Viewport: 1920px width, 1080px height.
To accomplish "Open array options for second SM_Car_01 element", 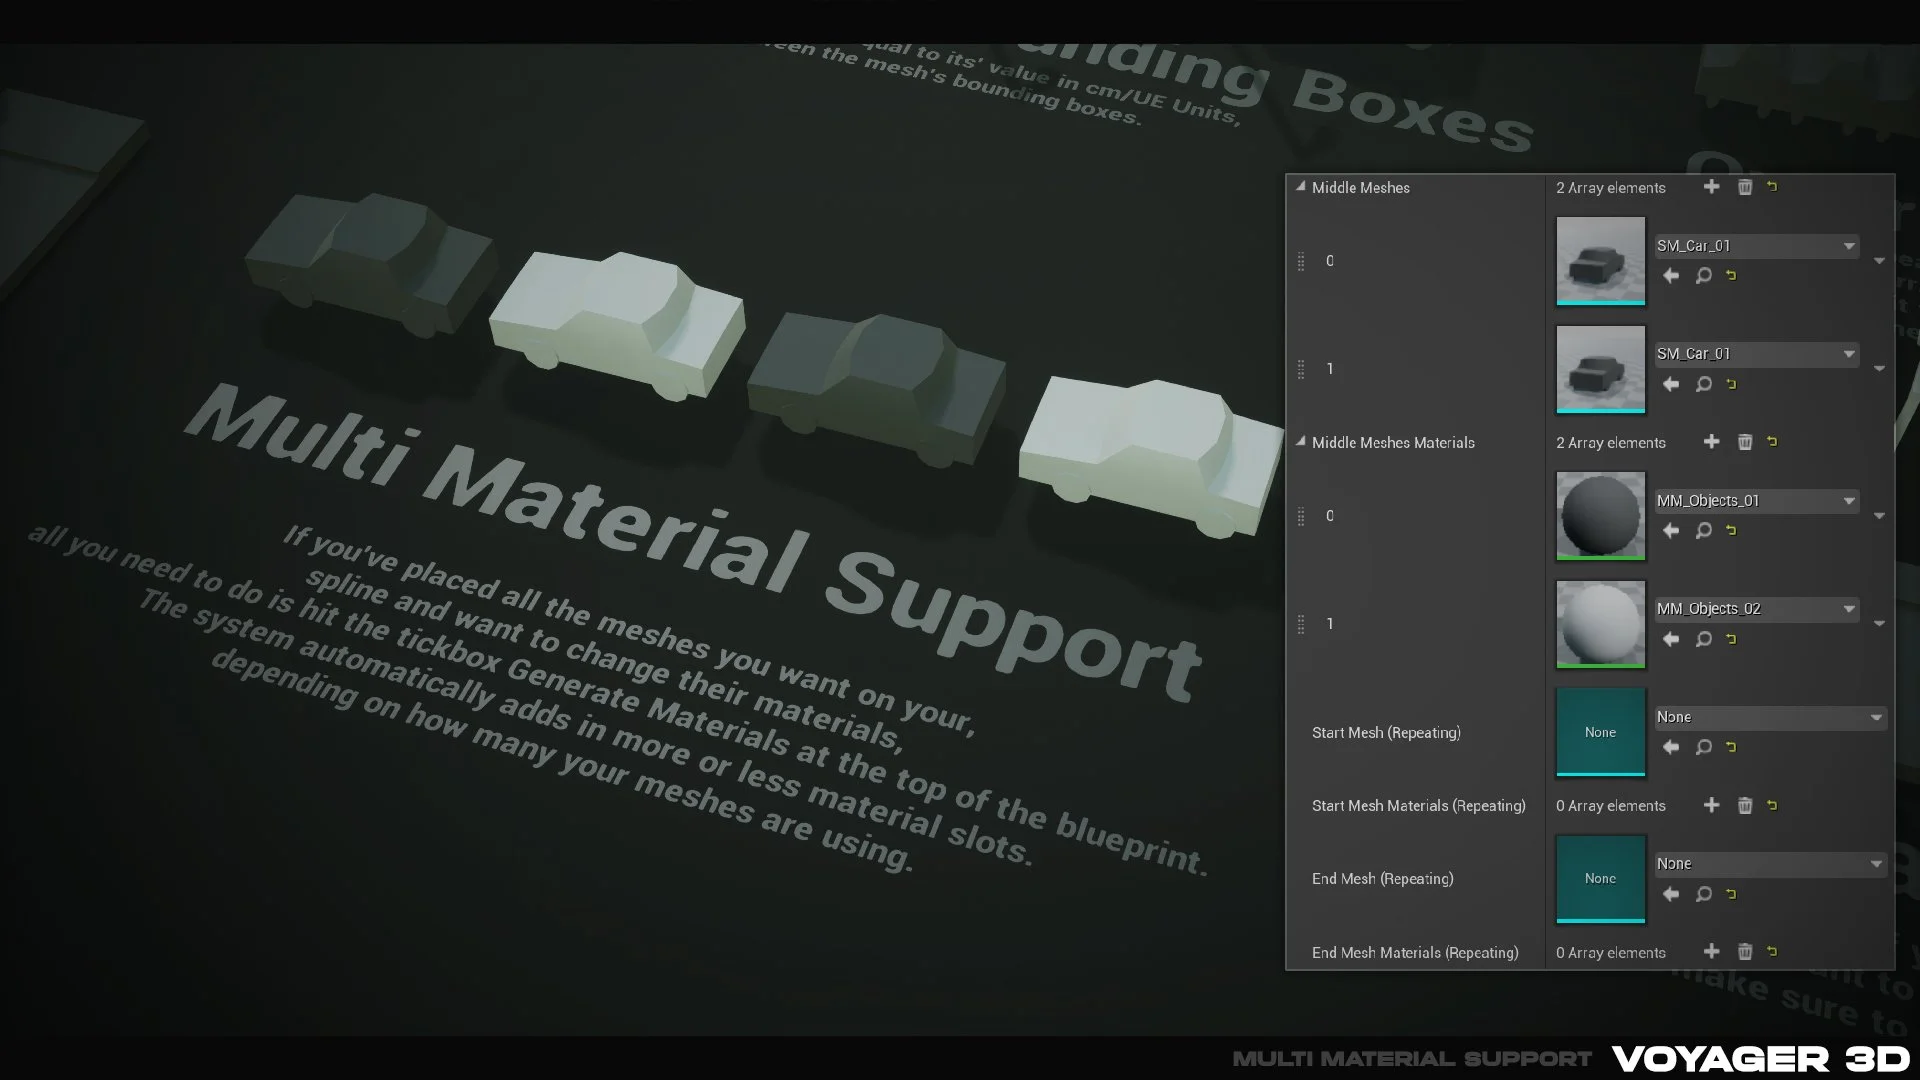I will (x=1879, y=369).
